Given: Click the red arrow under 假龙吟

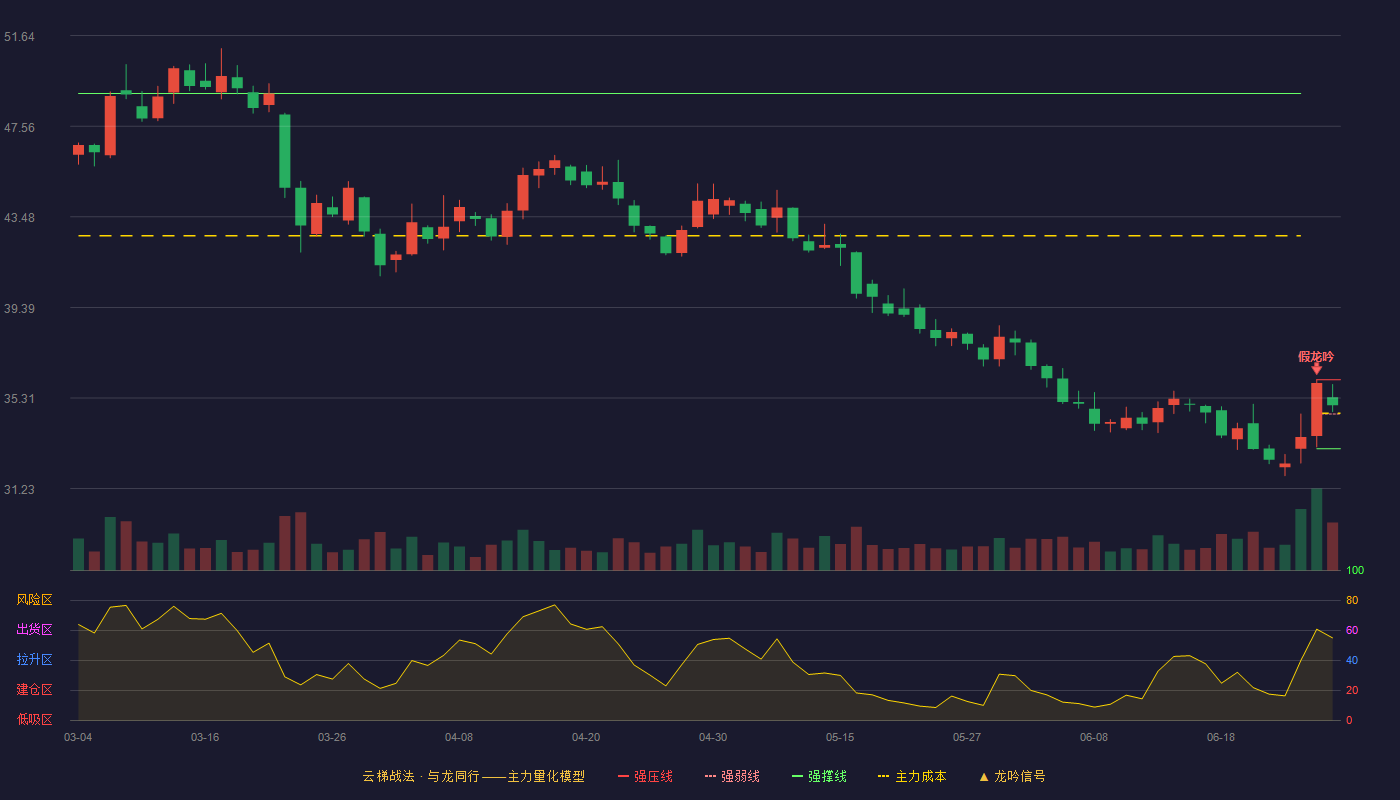Looking at the screenshot, I should [x=1316, y=369].
